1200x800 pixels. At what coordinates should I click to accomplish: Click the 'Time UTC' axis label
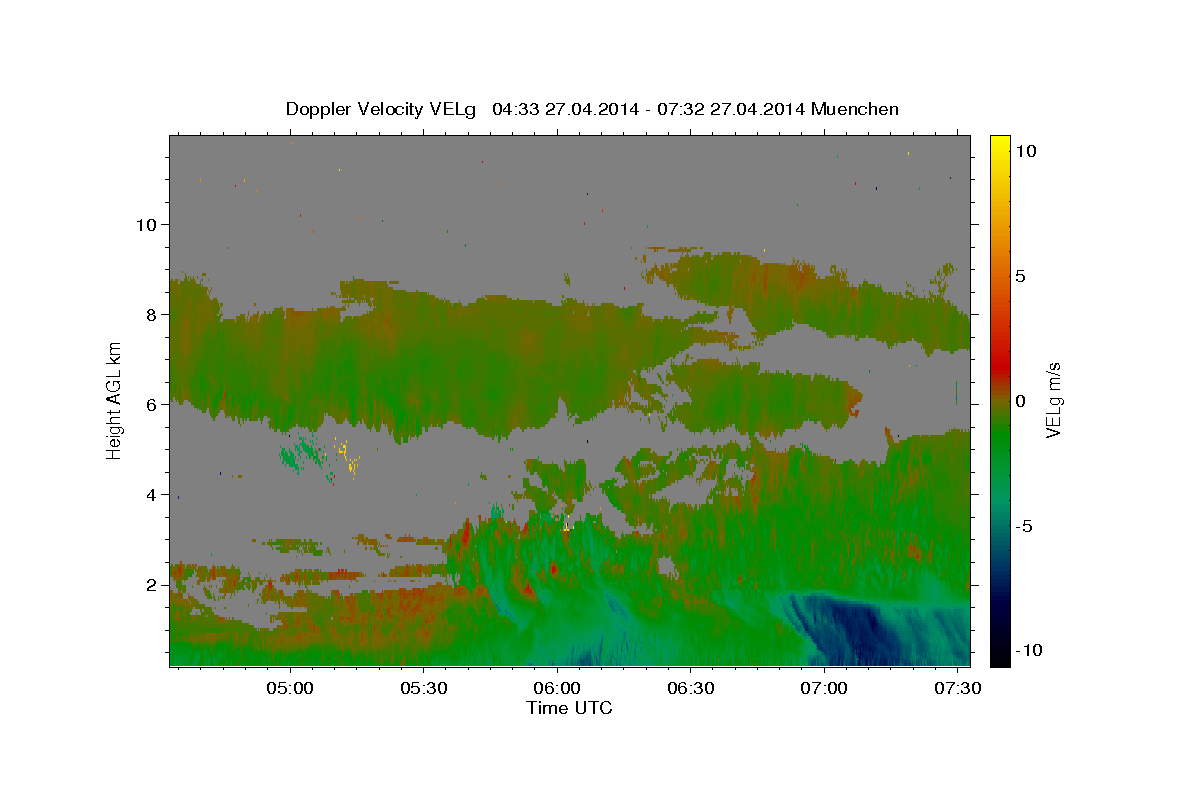pos(569,708)
